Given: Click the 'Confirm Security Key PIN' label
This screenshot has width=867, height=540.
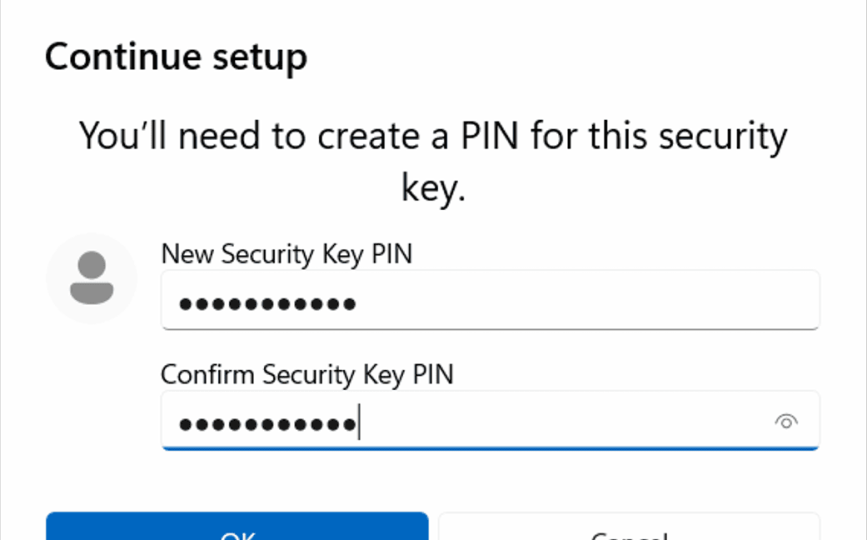Looking at the screenshot, I should tap(307, 375).
